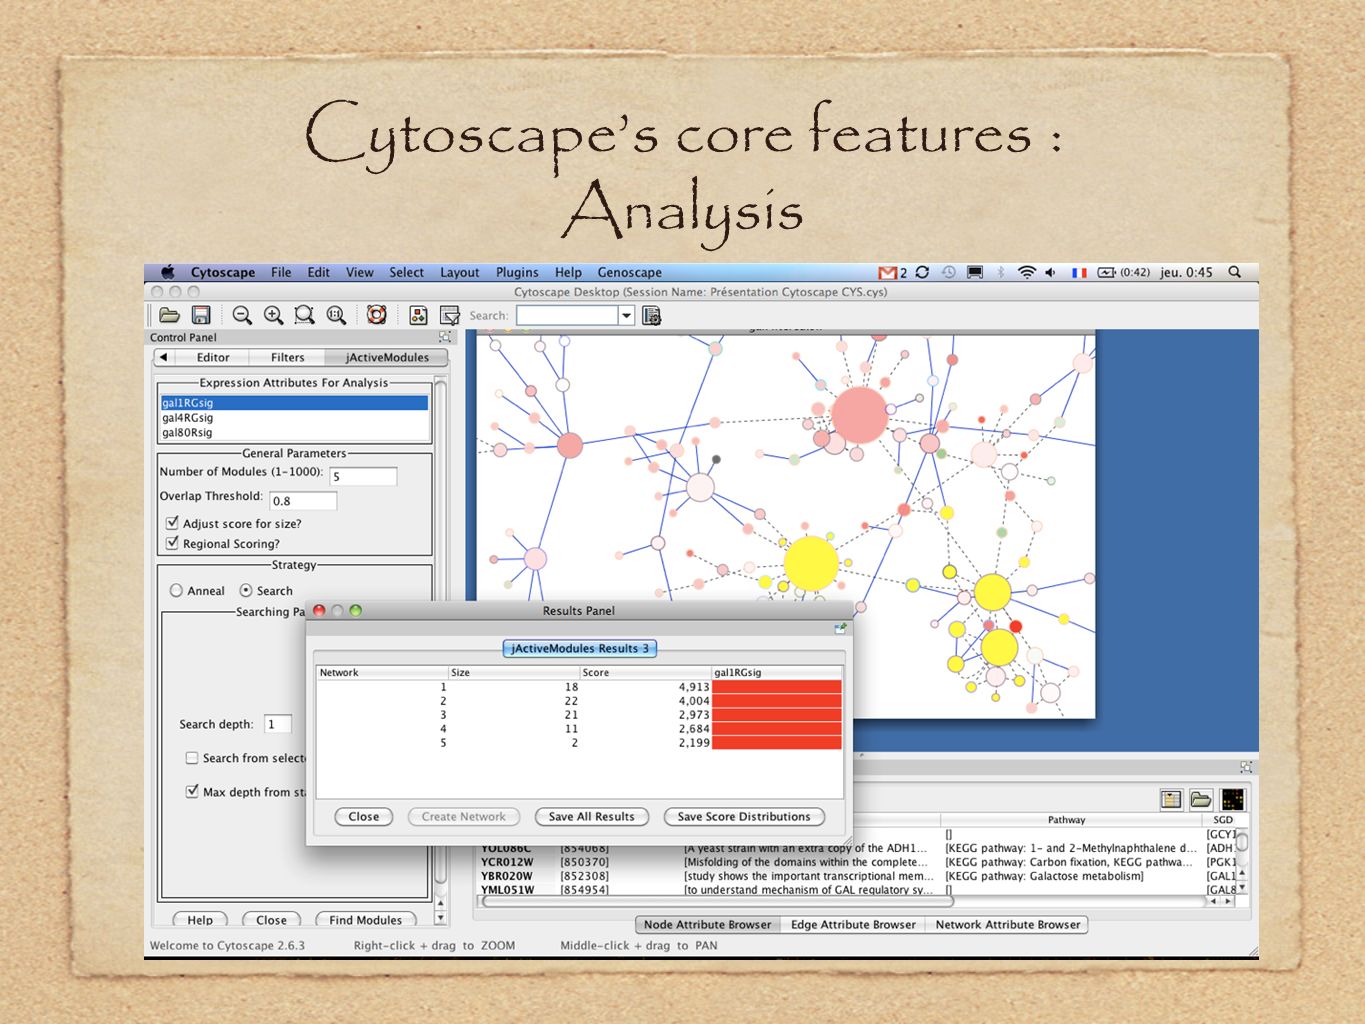The width and height of the screenshot is (1365, 1024).
Task: Float the Control Panel using its dock icon
Action: tap(445, 337)
